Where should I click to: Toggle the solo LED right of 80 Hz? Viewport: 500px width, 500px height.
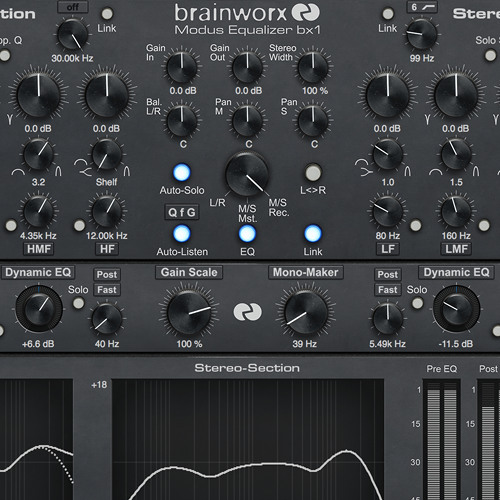[x=416, y=226]
